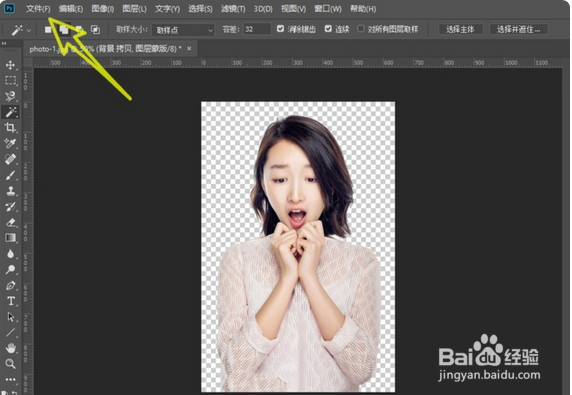The image size is (572, 395).
Task: Open the 3D(D) menu
Action: click(263, 9)
